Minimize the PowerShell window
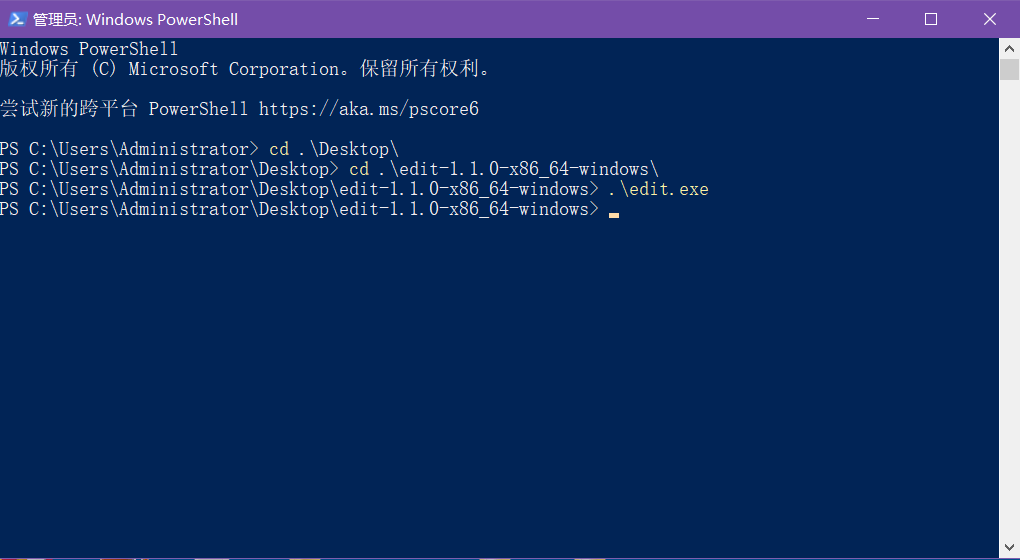Image resolution: width=1020 pixels, height=560 pixels. (873, 19)
